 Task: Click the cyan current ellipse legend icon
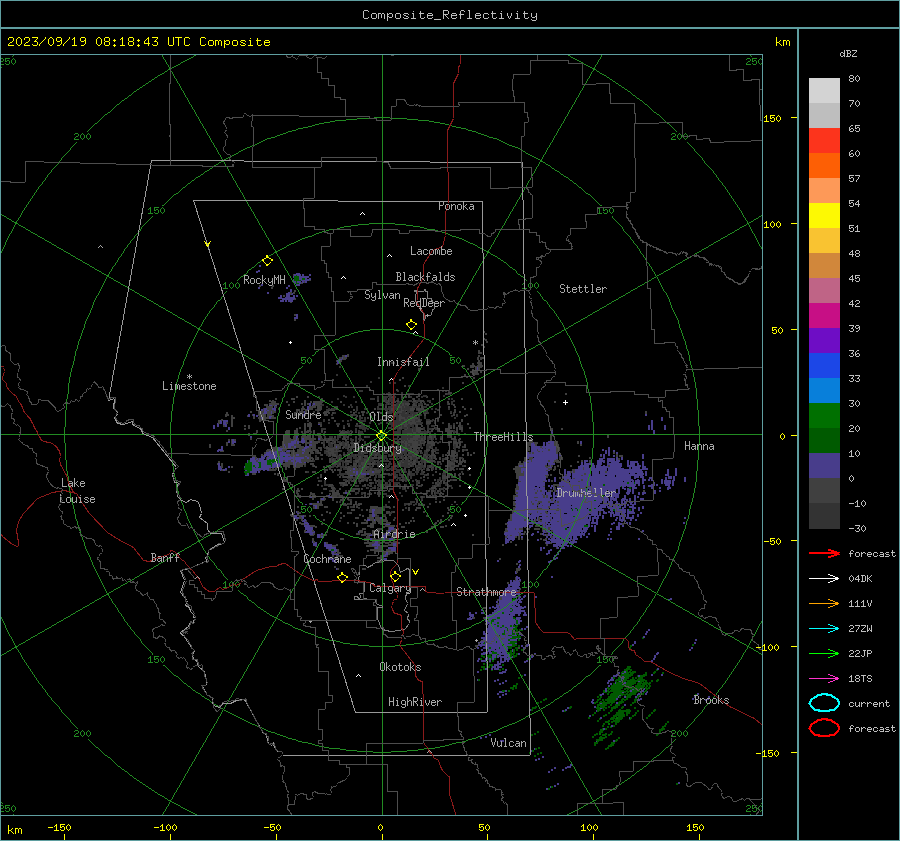click(824, 703)
